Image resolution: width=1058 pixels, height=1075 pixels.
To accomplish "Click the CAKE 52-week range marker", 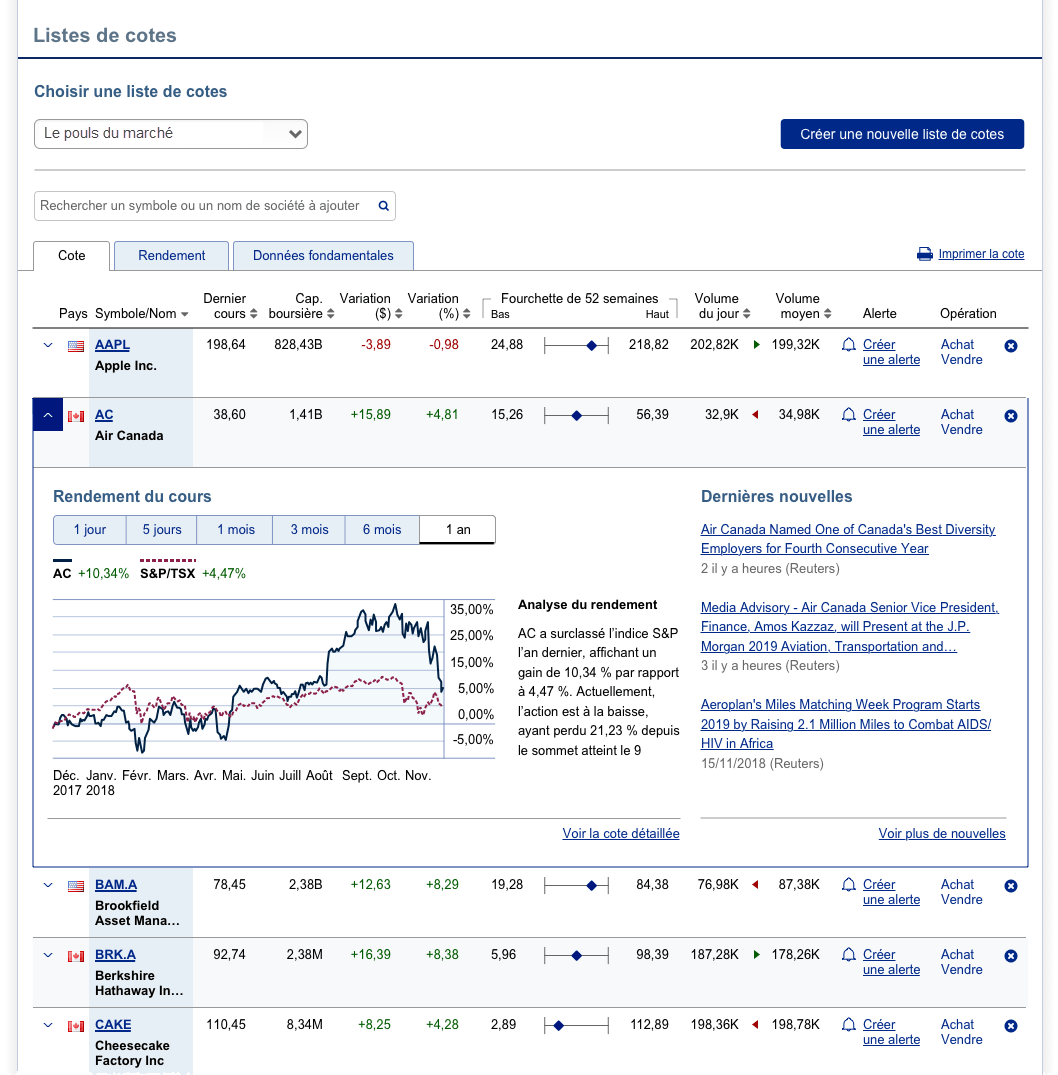I will click(x=559, y=1026).
